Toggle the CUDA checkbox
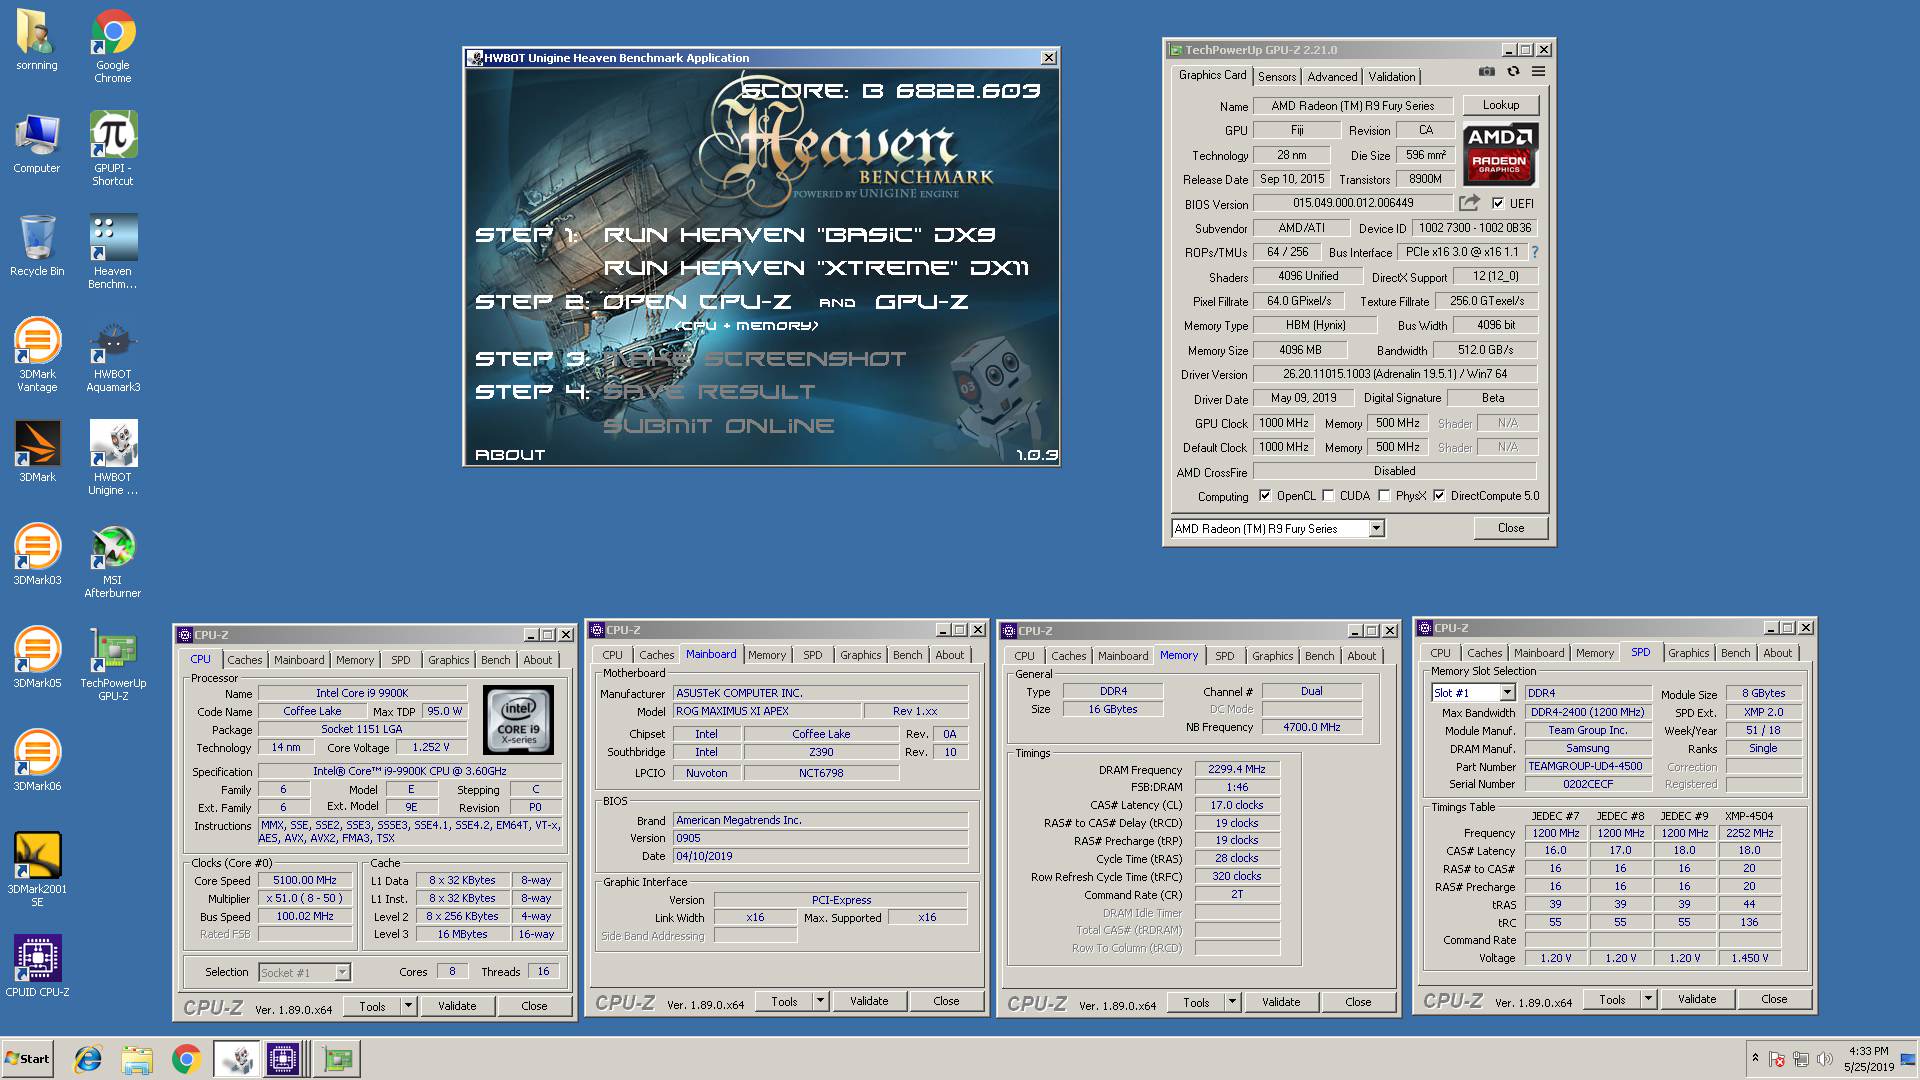The width and height of the screenshot is (1920, 1080). [x=1329, y=496]
